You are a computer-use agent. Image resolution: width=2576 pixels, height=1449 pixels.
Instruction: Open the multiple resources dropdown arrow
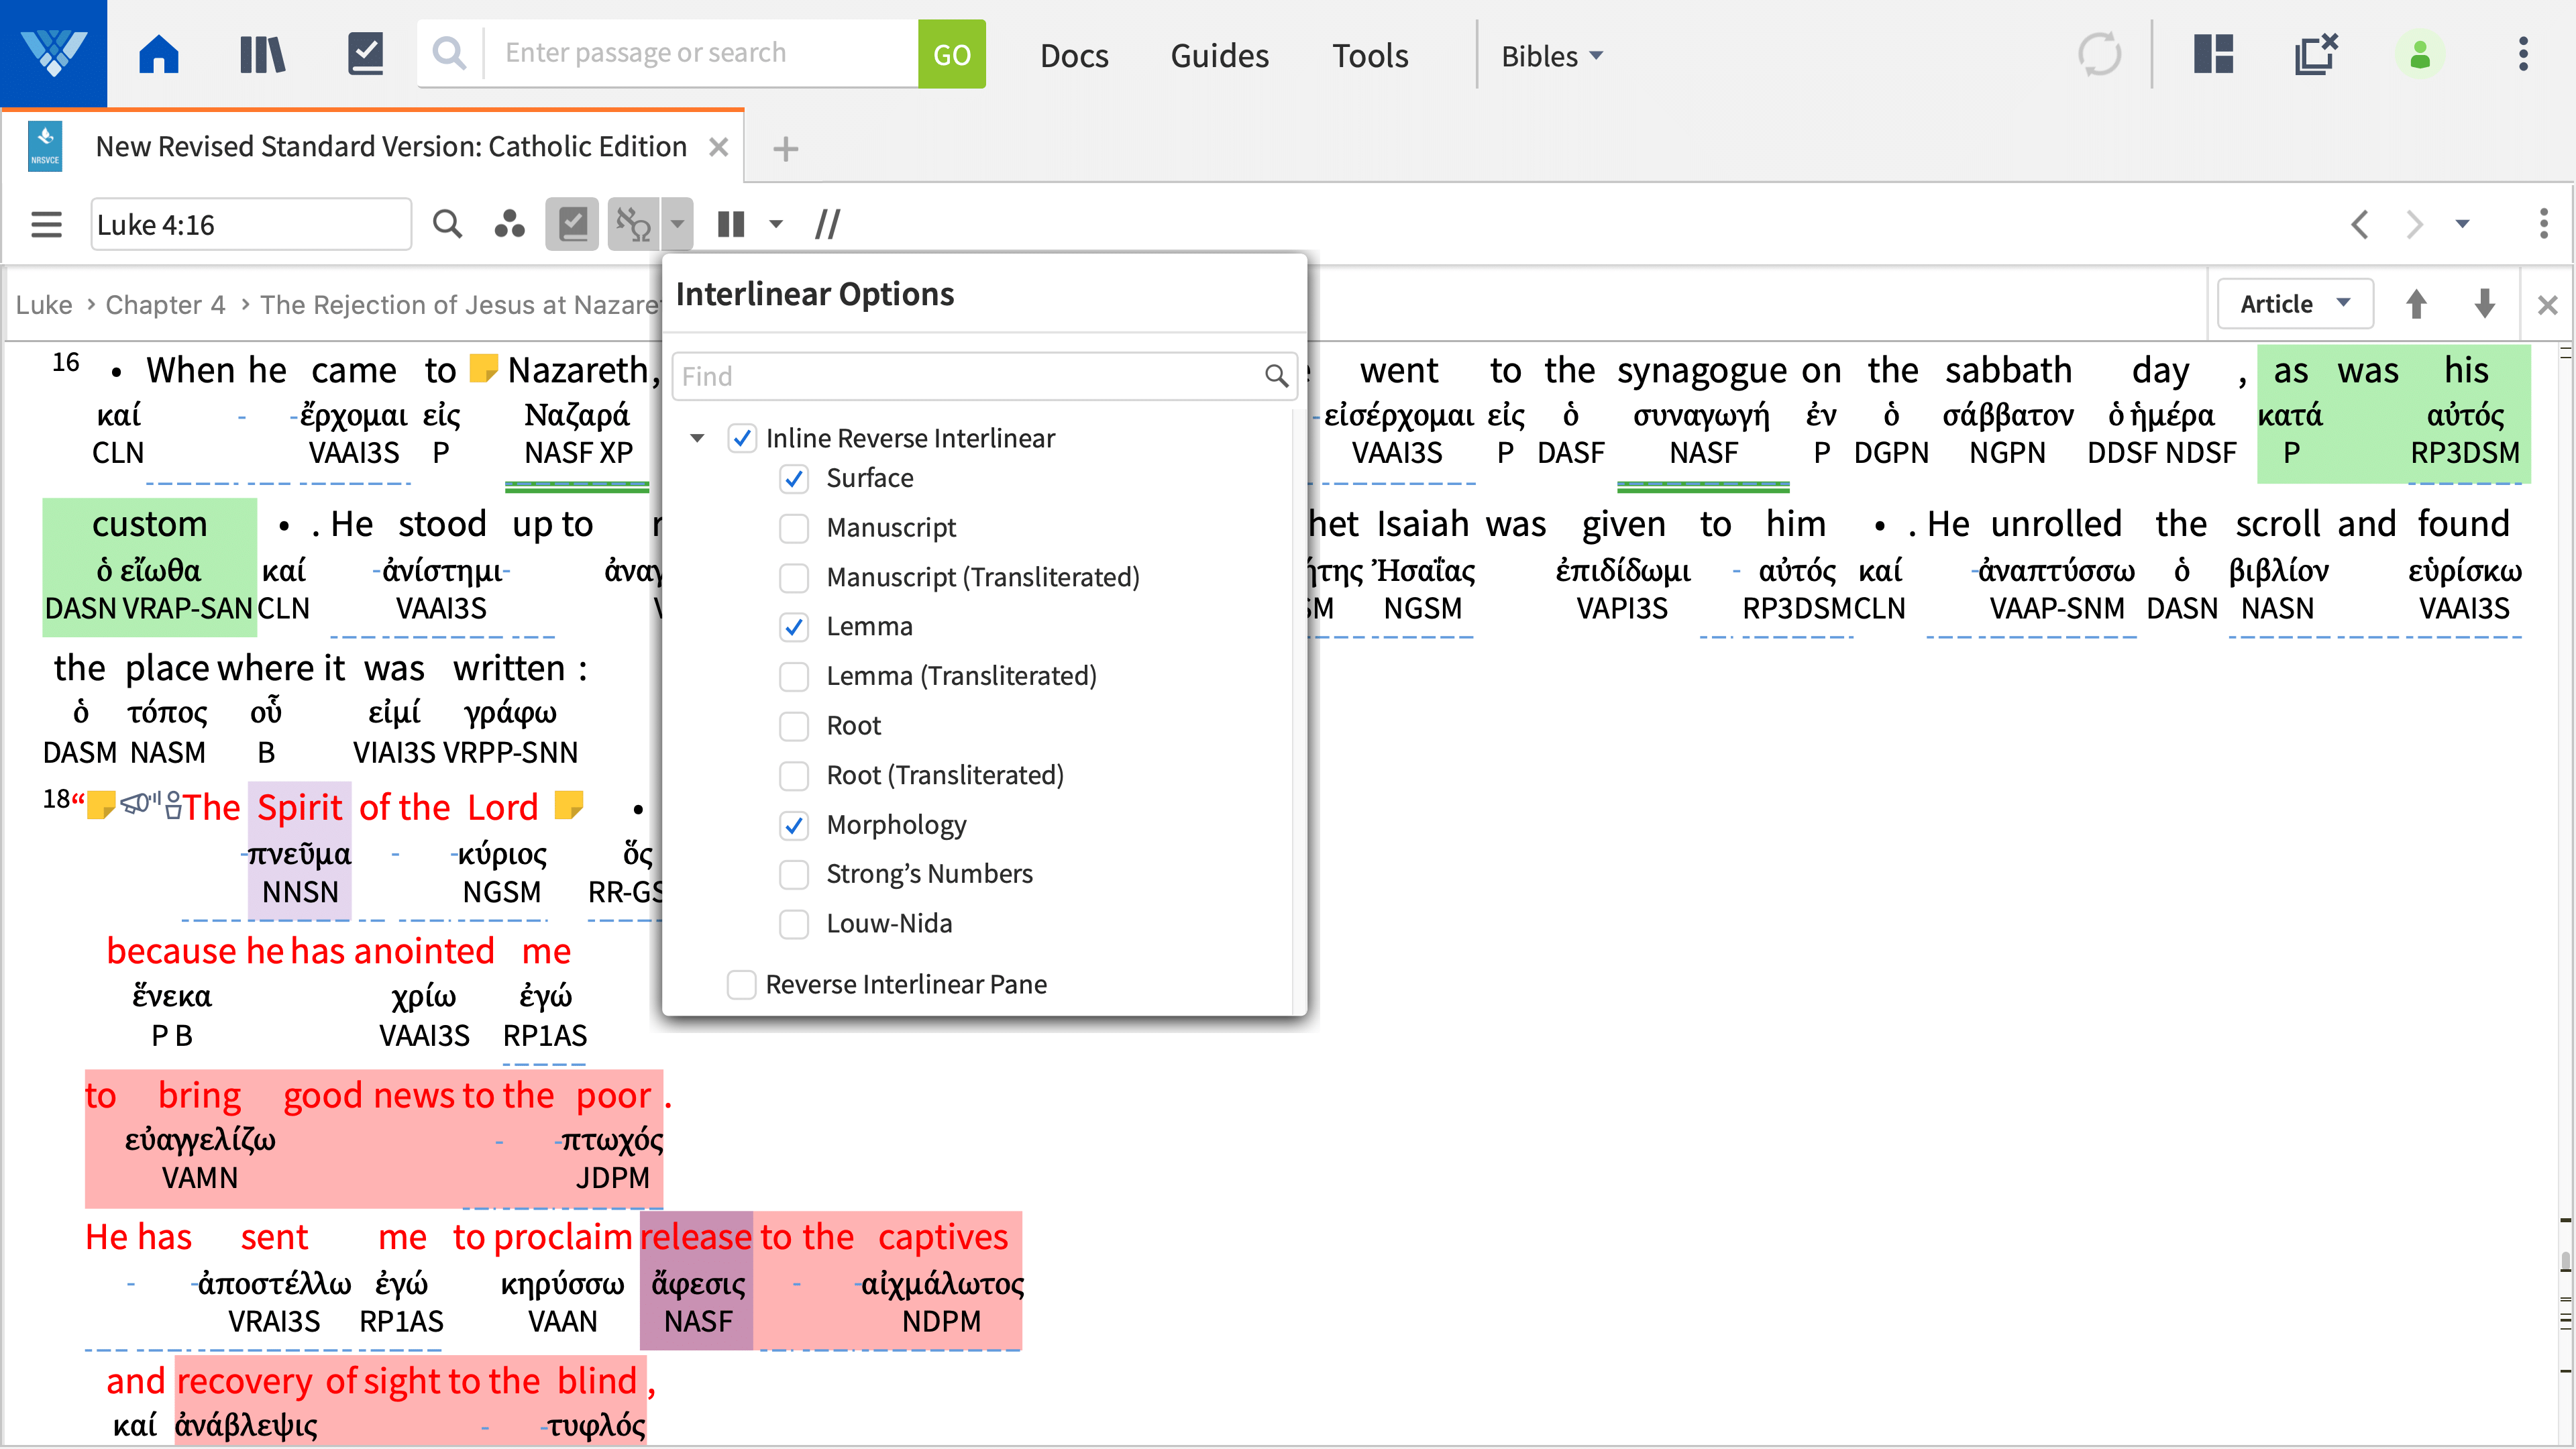pyautogui.click(x=775, y=224)
